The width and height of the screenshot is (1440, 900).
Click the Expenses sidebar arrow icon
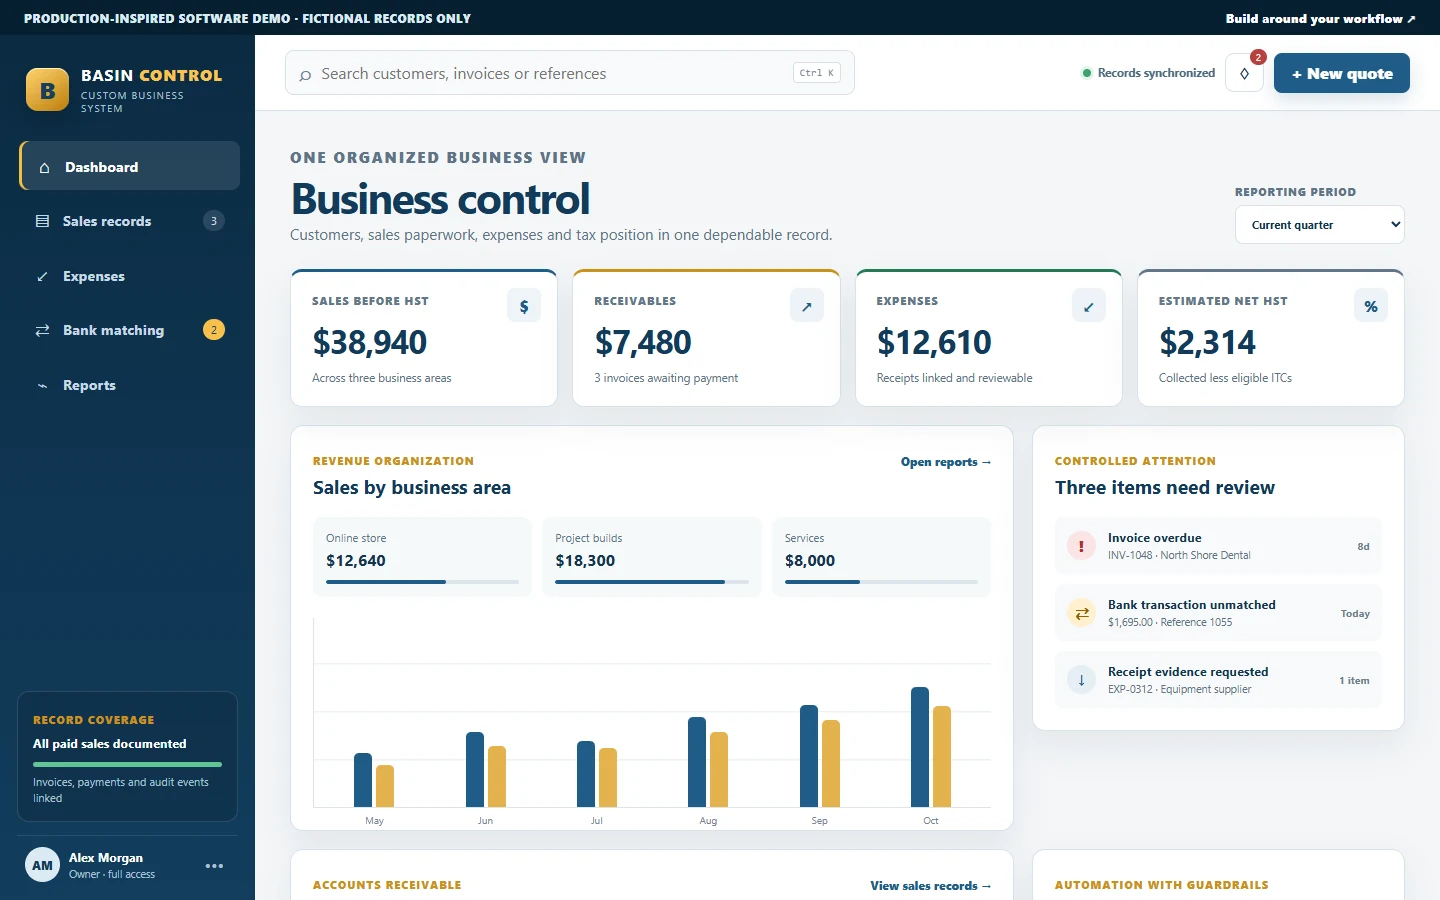(42, 276)
